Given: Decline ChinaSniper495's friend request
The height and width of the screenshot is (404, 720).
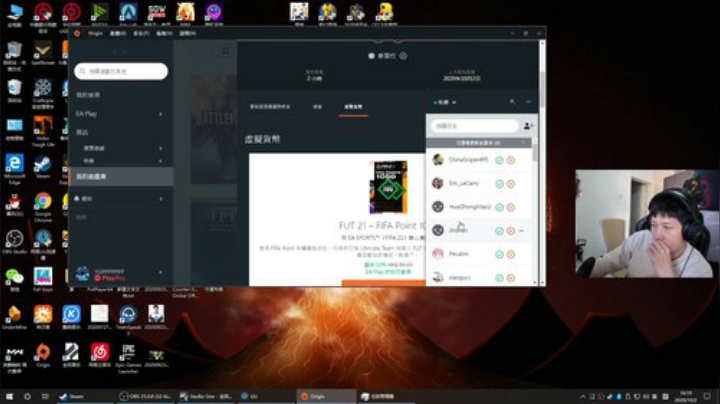Looking at the screenshot, I should 511,160.
